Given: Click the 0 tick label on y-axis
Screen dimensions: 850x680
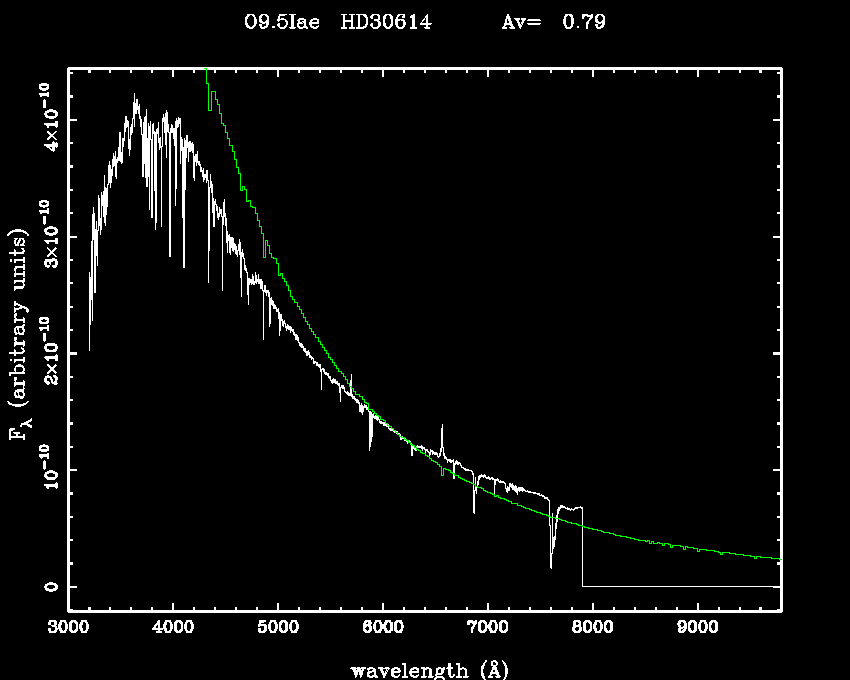Looking at the screenshot, I should [x=49, y=587].
